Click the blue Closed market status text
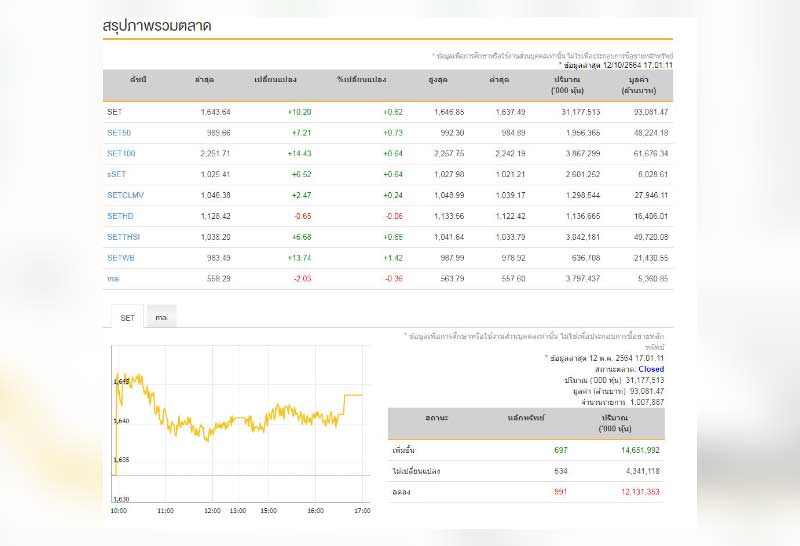This screenshot has height=546, width=800. (x=651, y=369)
